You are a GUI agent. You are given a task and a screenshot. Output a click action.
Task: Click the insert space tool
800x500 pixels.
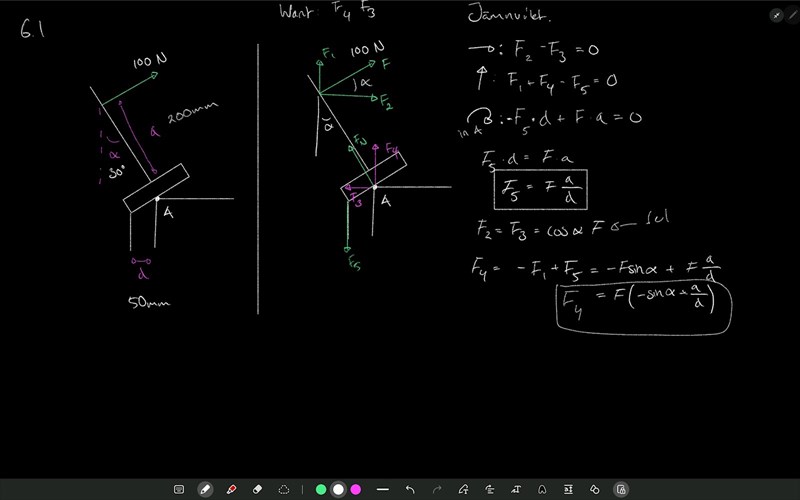[568, 489]
